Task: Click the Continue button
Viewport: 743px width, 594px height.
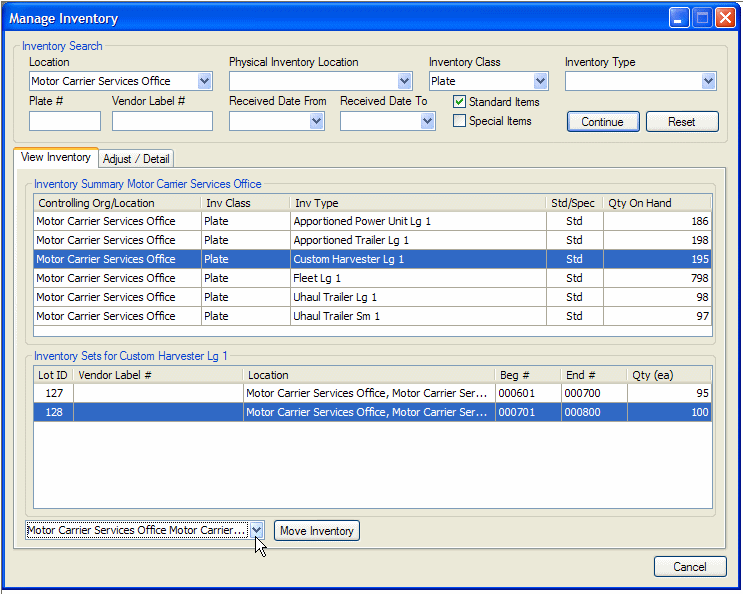Action: point(602,122)
